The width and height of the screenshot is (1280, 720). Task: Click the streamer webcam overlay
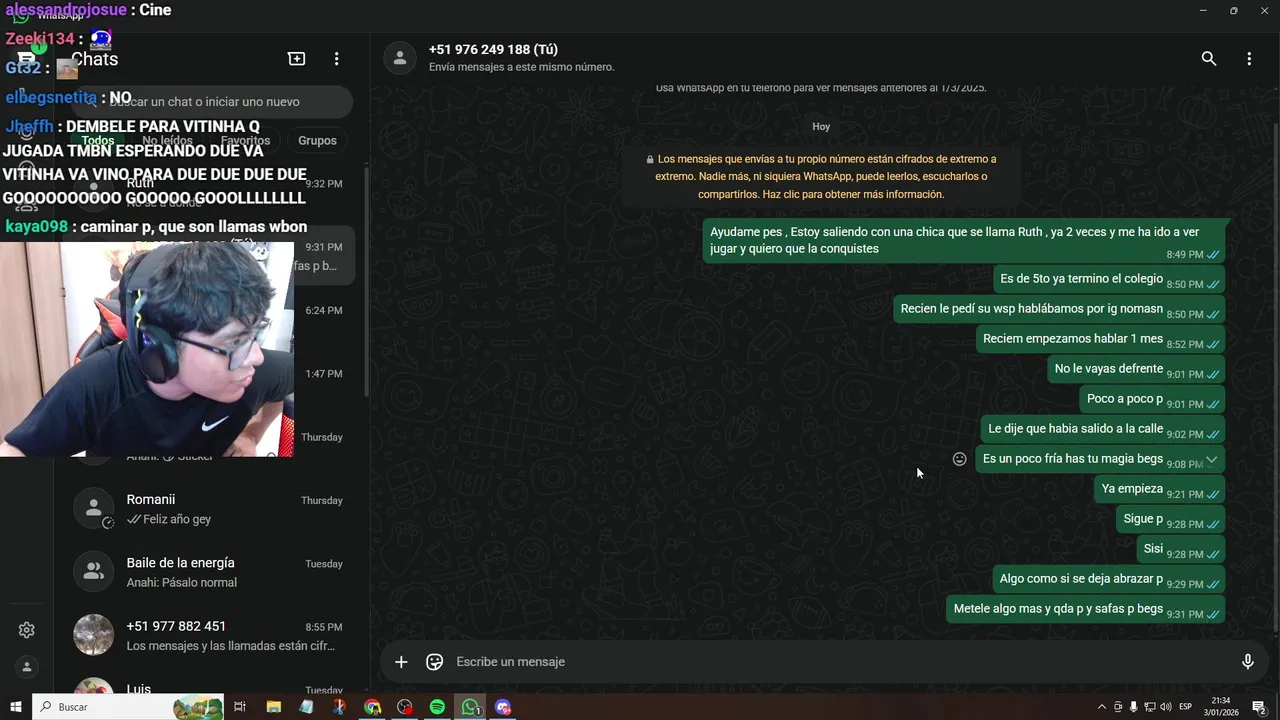pyautogui.click(x=147, y=349)
